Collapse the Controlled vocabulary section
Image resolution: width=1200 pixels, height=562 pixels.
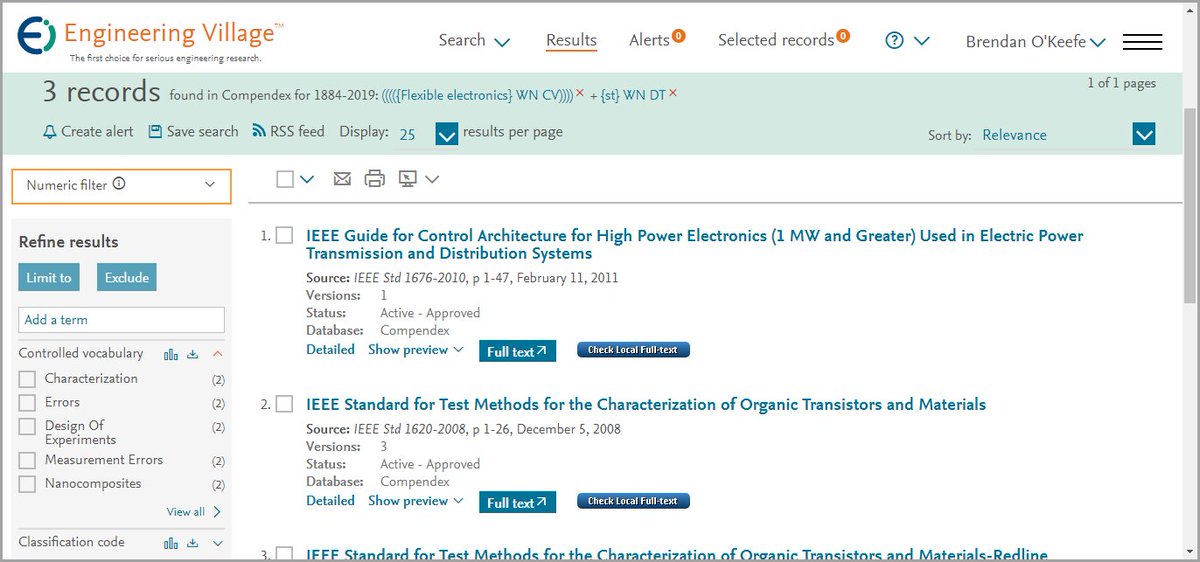[x=217, y=354]
